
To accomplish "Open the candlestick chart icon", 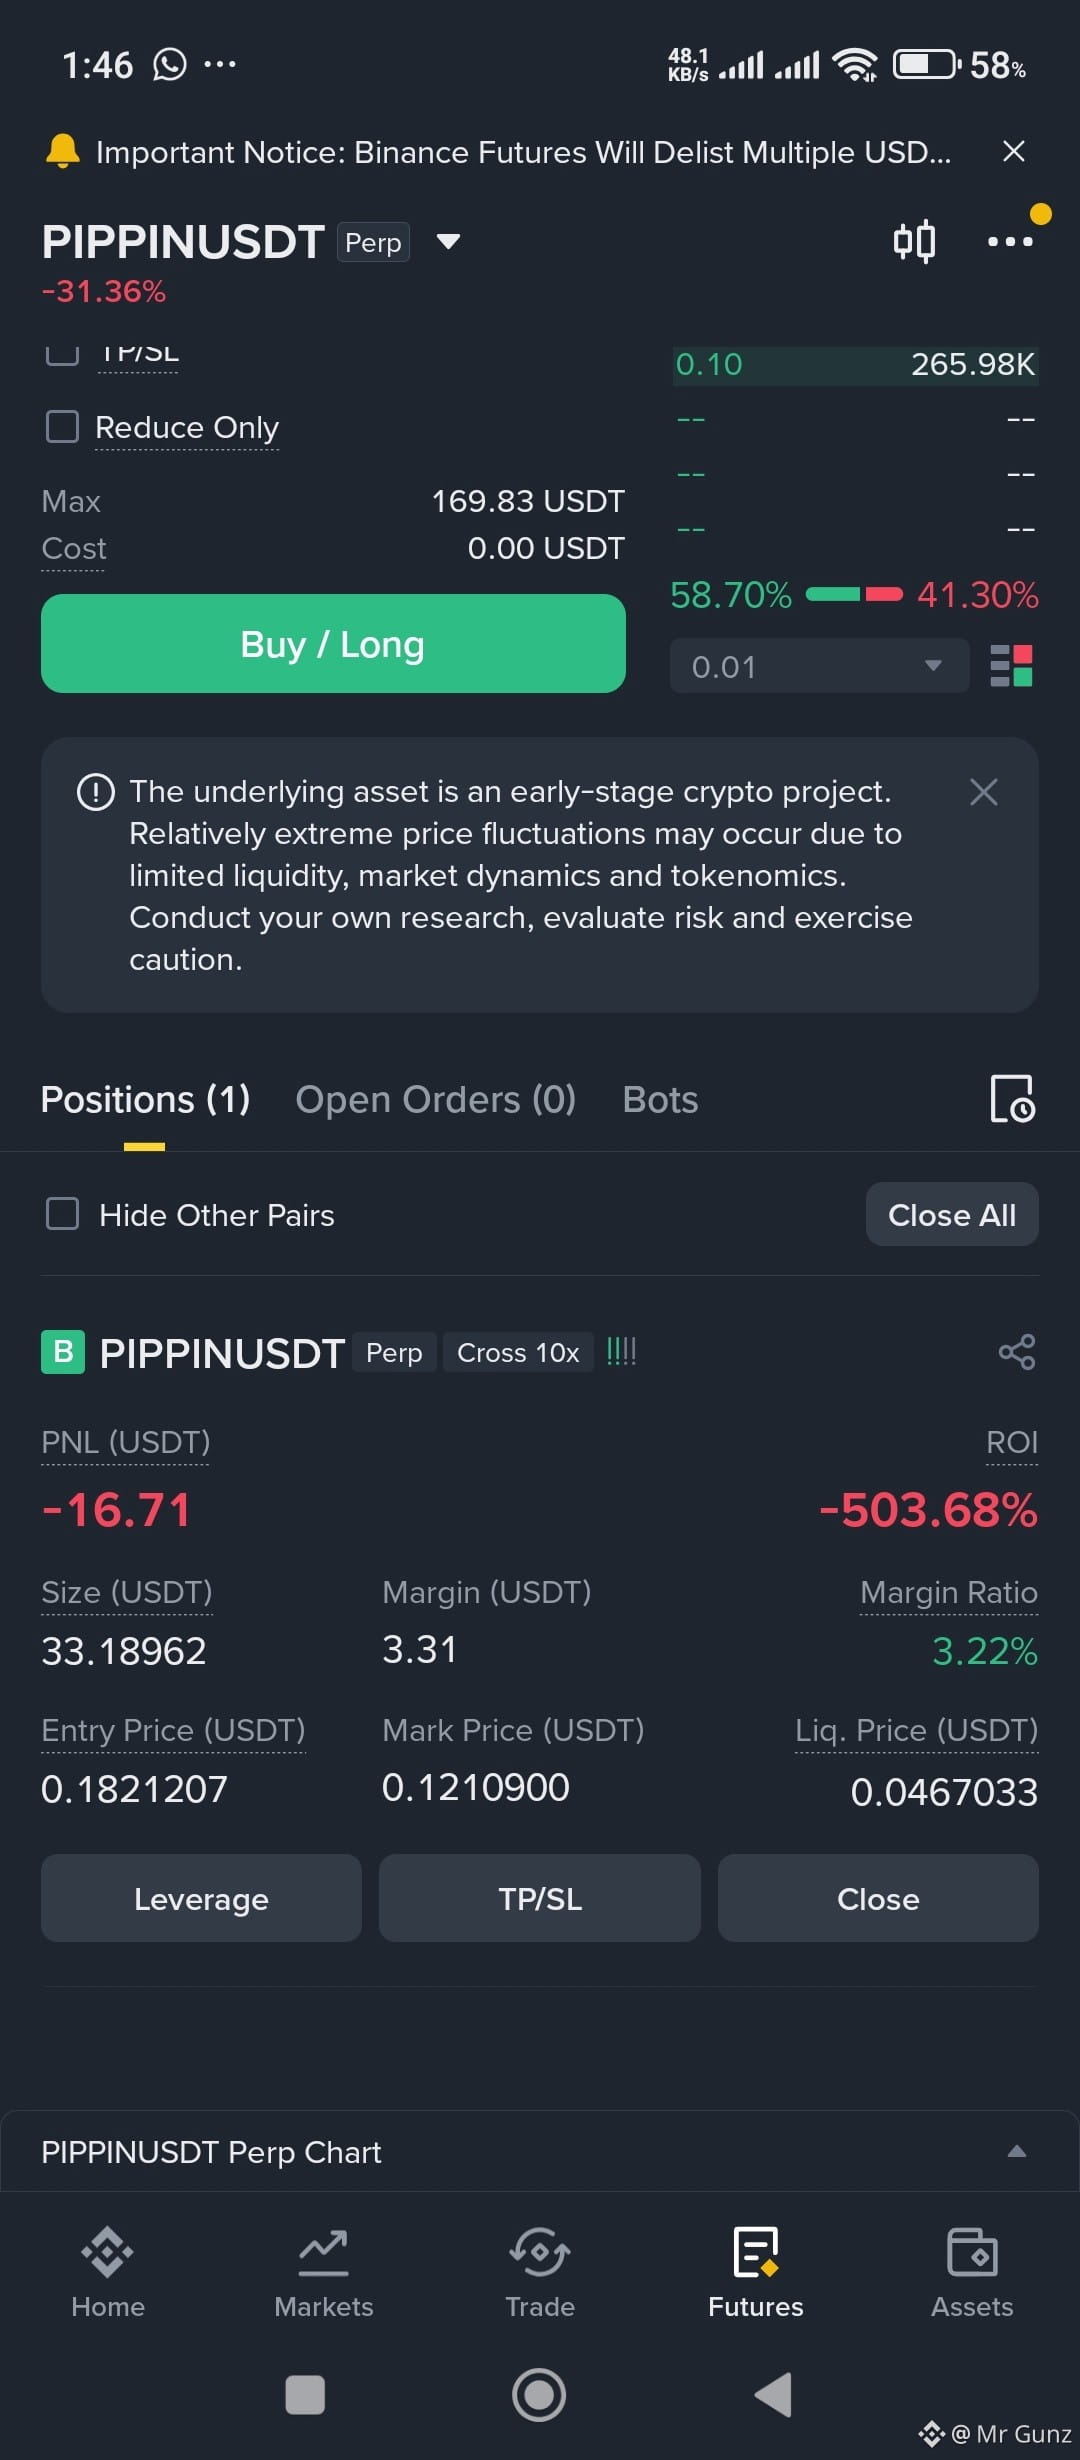I will coord(914,241).
